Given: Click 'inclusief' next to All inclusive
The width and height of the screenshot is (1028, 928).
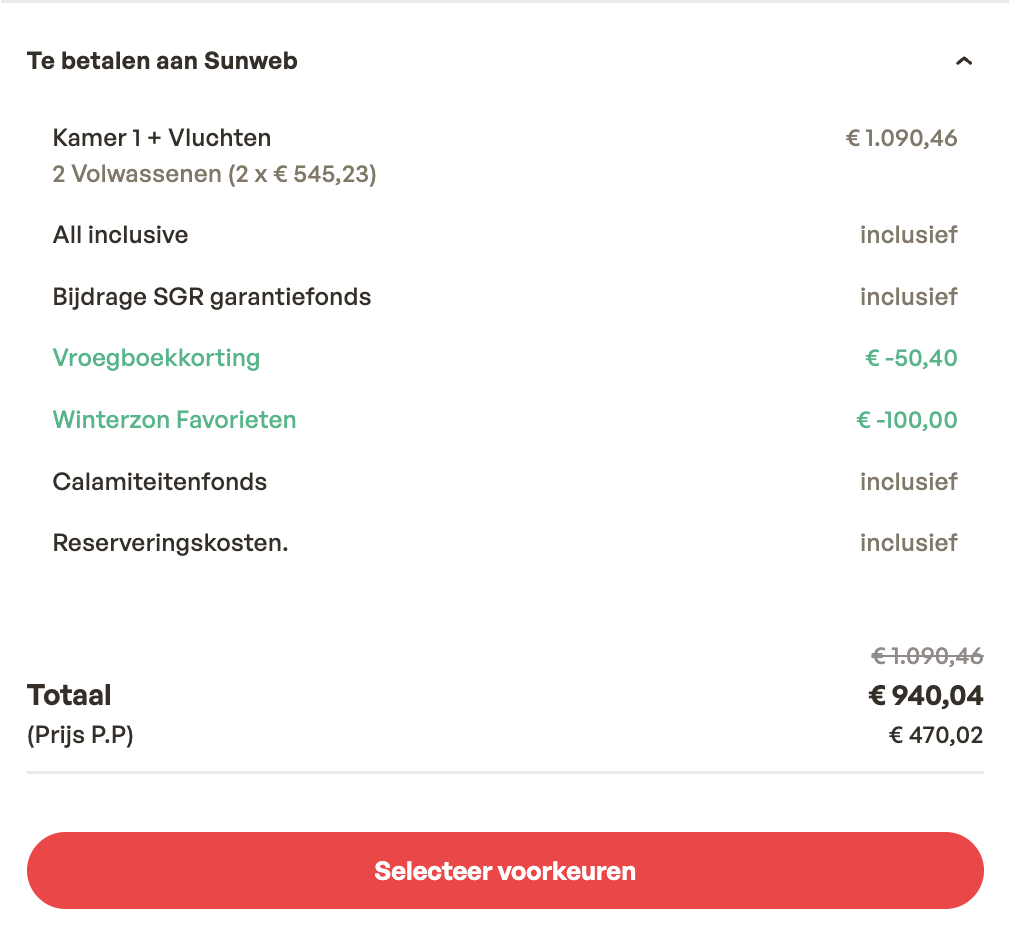Looking at the screenshot, I should coord(908,236).
